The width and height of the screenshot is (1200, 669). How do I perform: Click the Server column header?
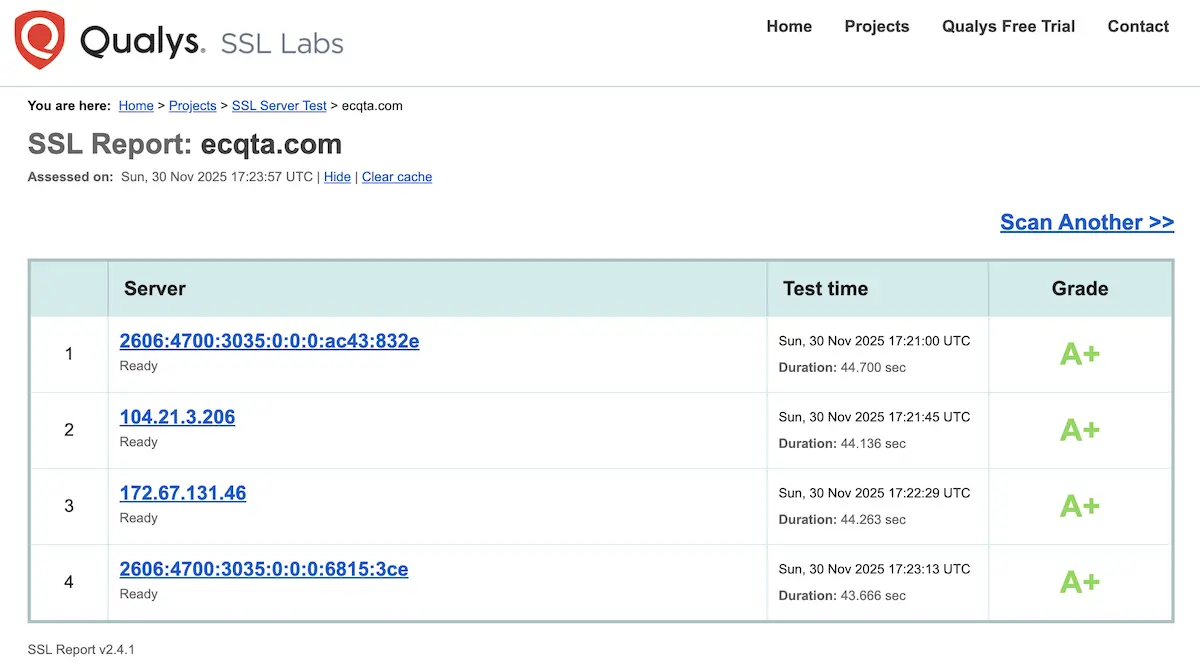click(154, 288)
